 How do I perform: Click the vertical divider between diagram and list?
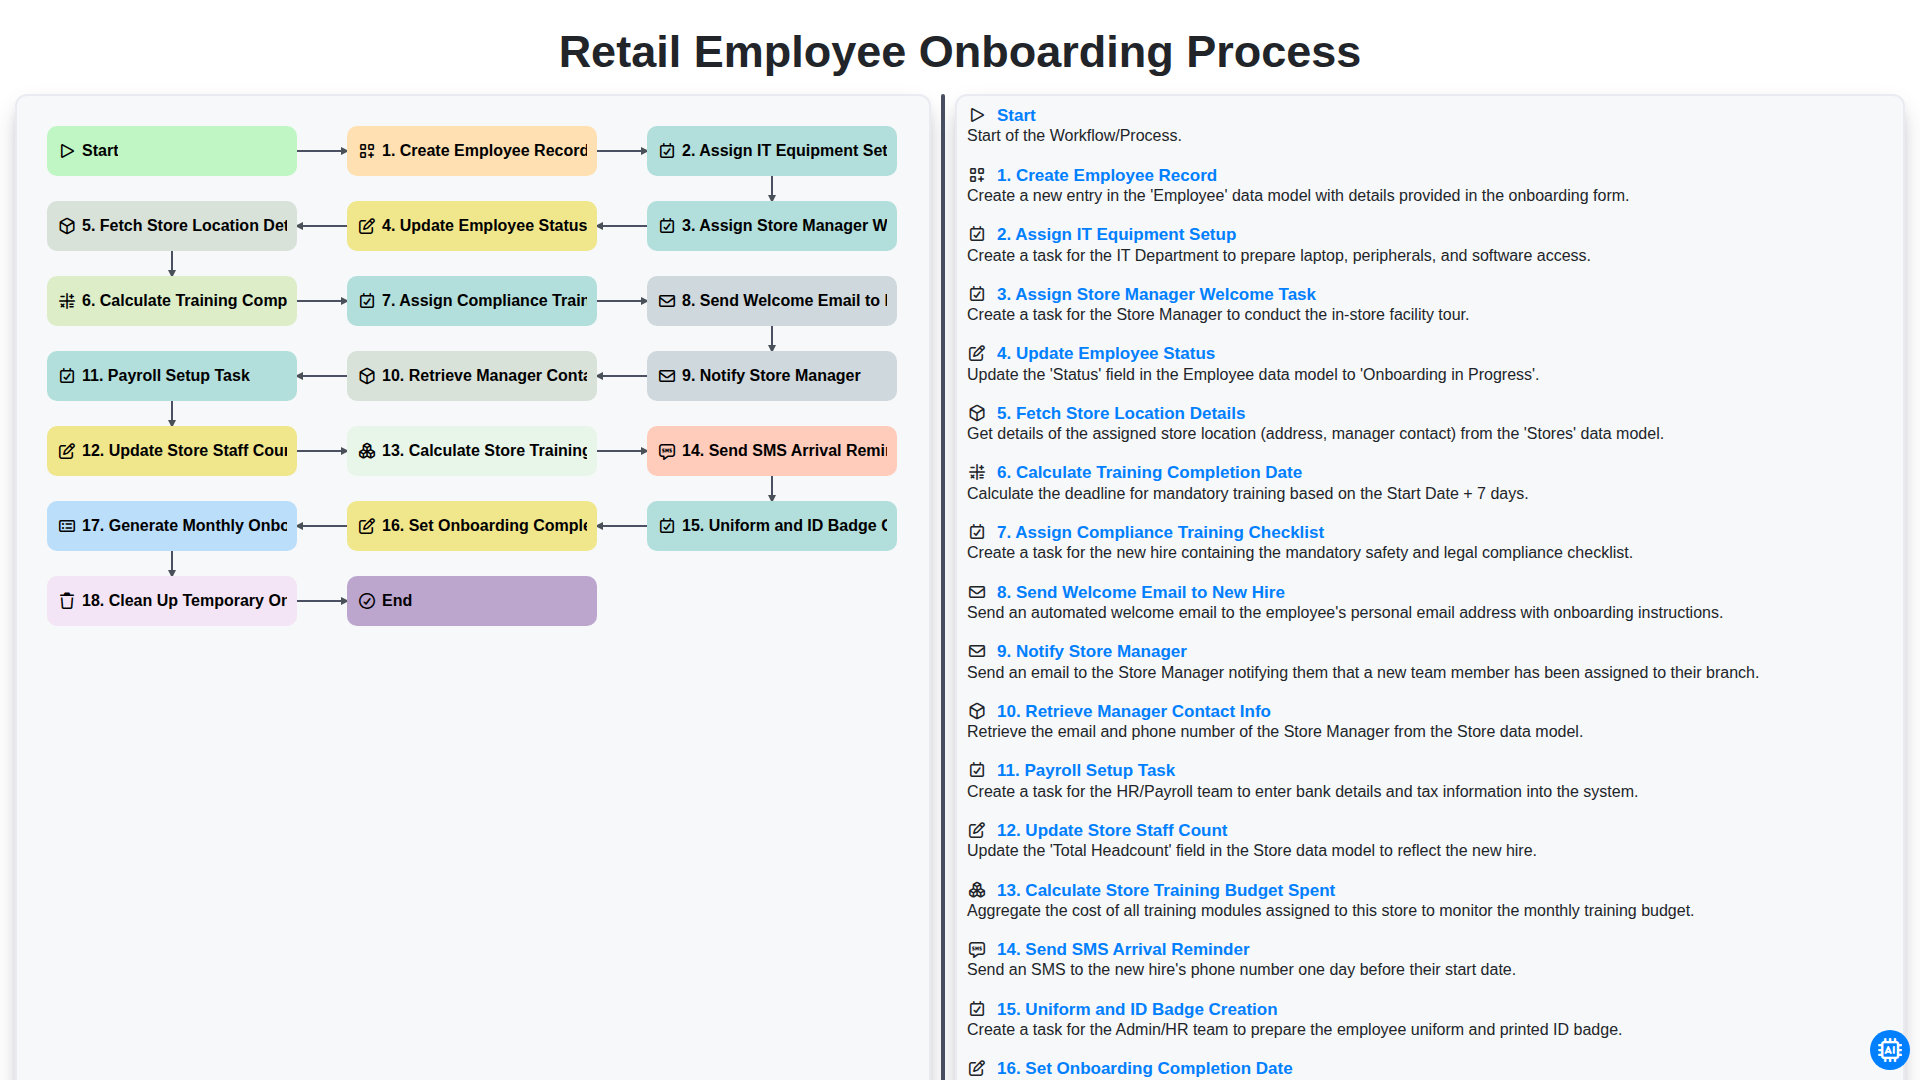[x=942, y=587]
